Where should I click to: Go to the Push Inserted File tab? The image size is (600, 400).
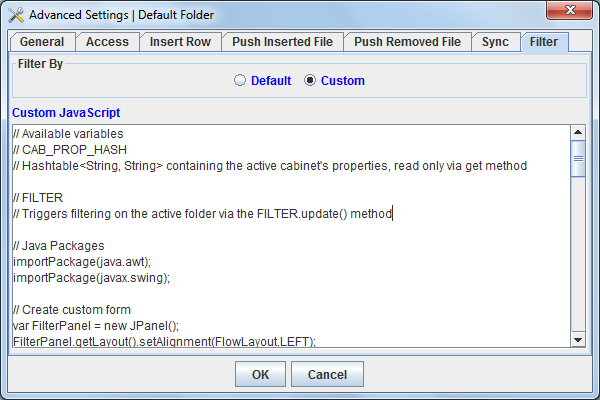[283, 42]
